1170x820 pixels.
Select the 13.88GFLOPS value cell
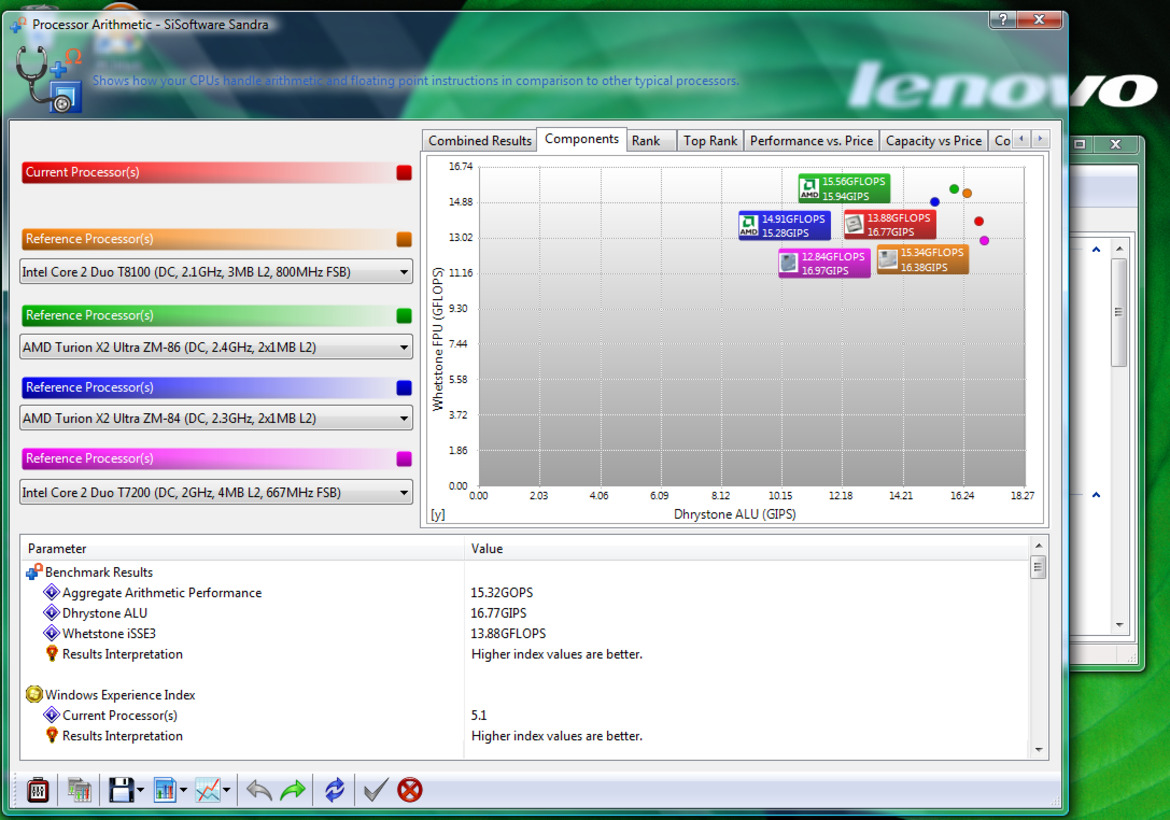tap(508, 633)
